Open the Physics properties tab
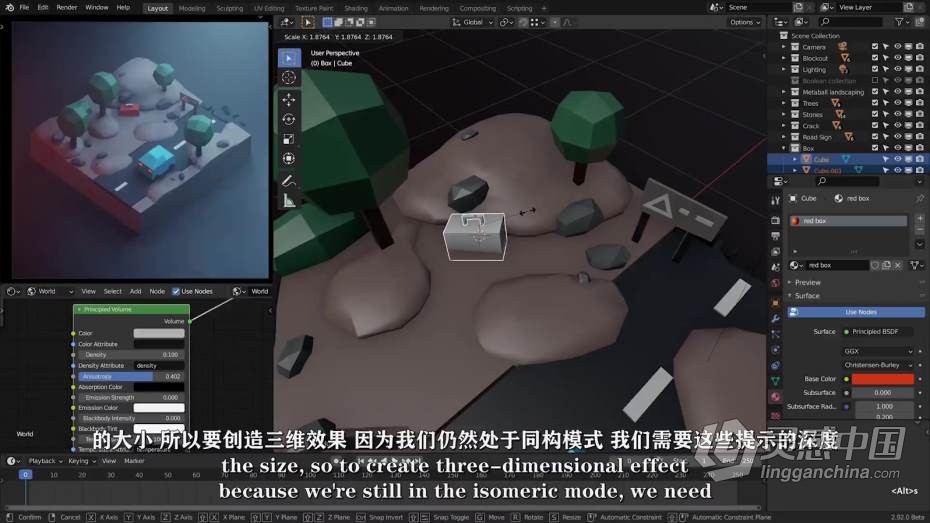Image resolution: width=930 pixels, height=523 pixels. click(x=775, y=350)
